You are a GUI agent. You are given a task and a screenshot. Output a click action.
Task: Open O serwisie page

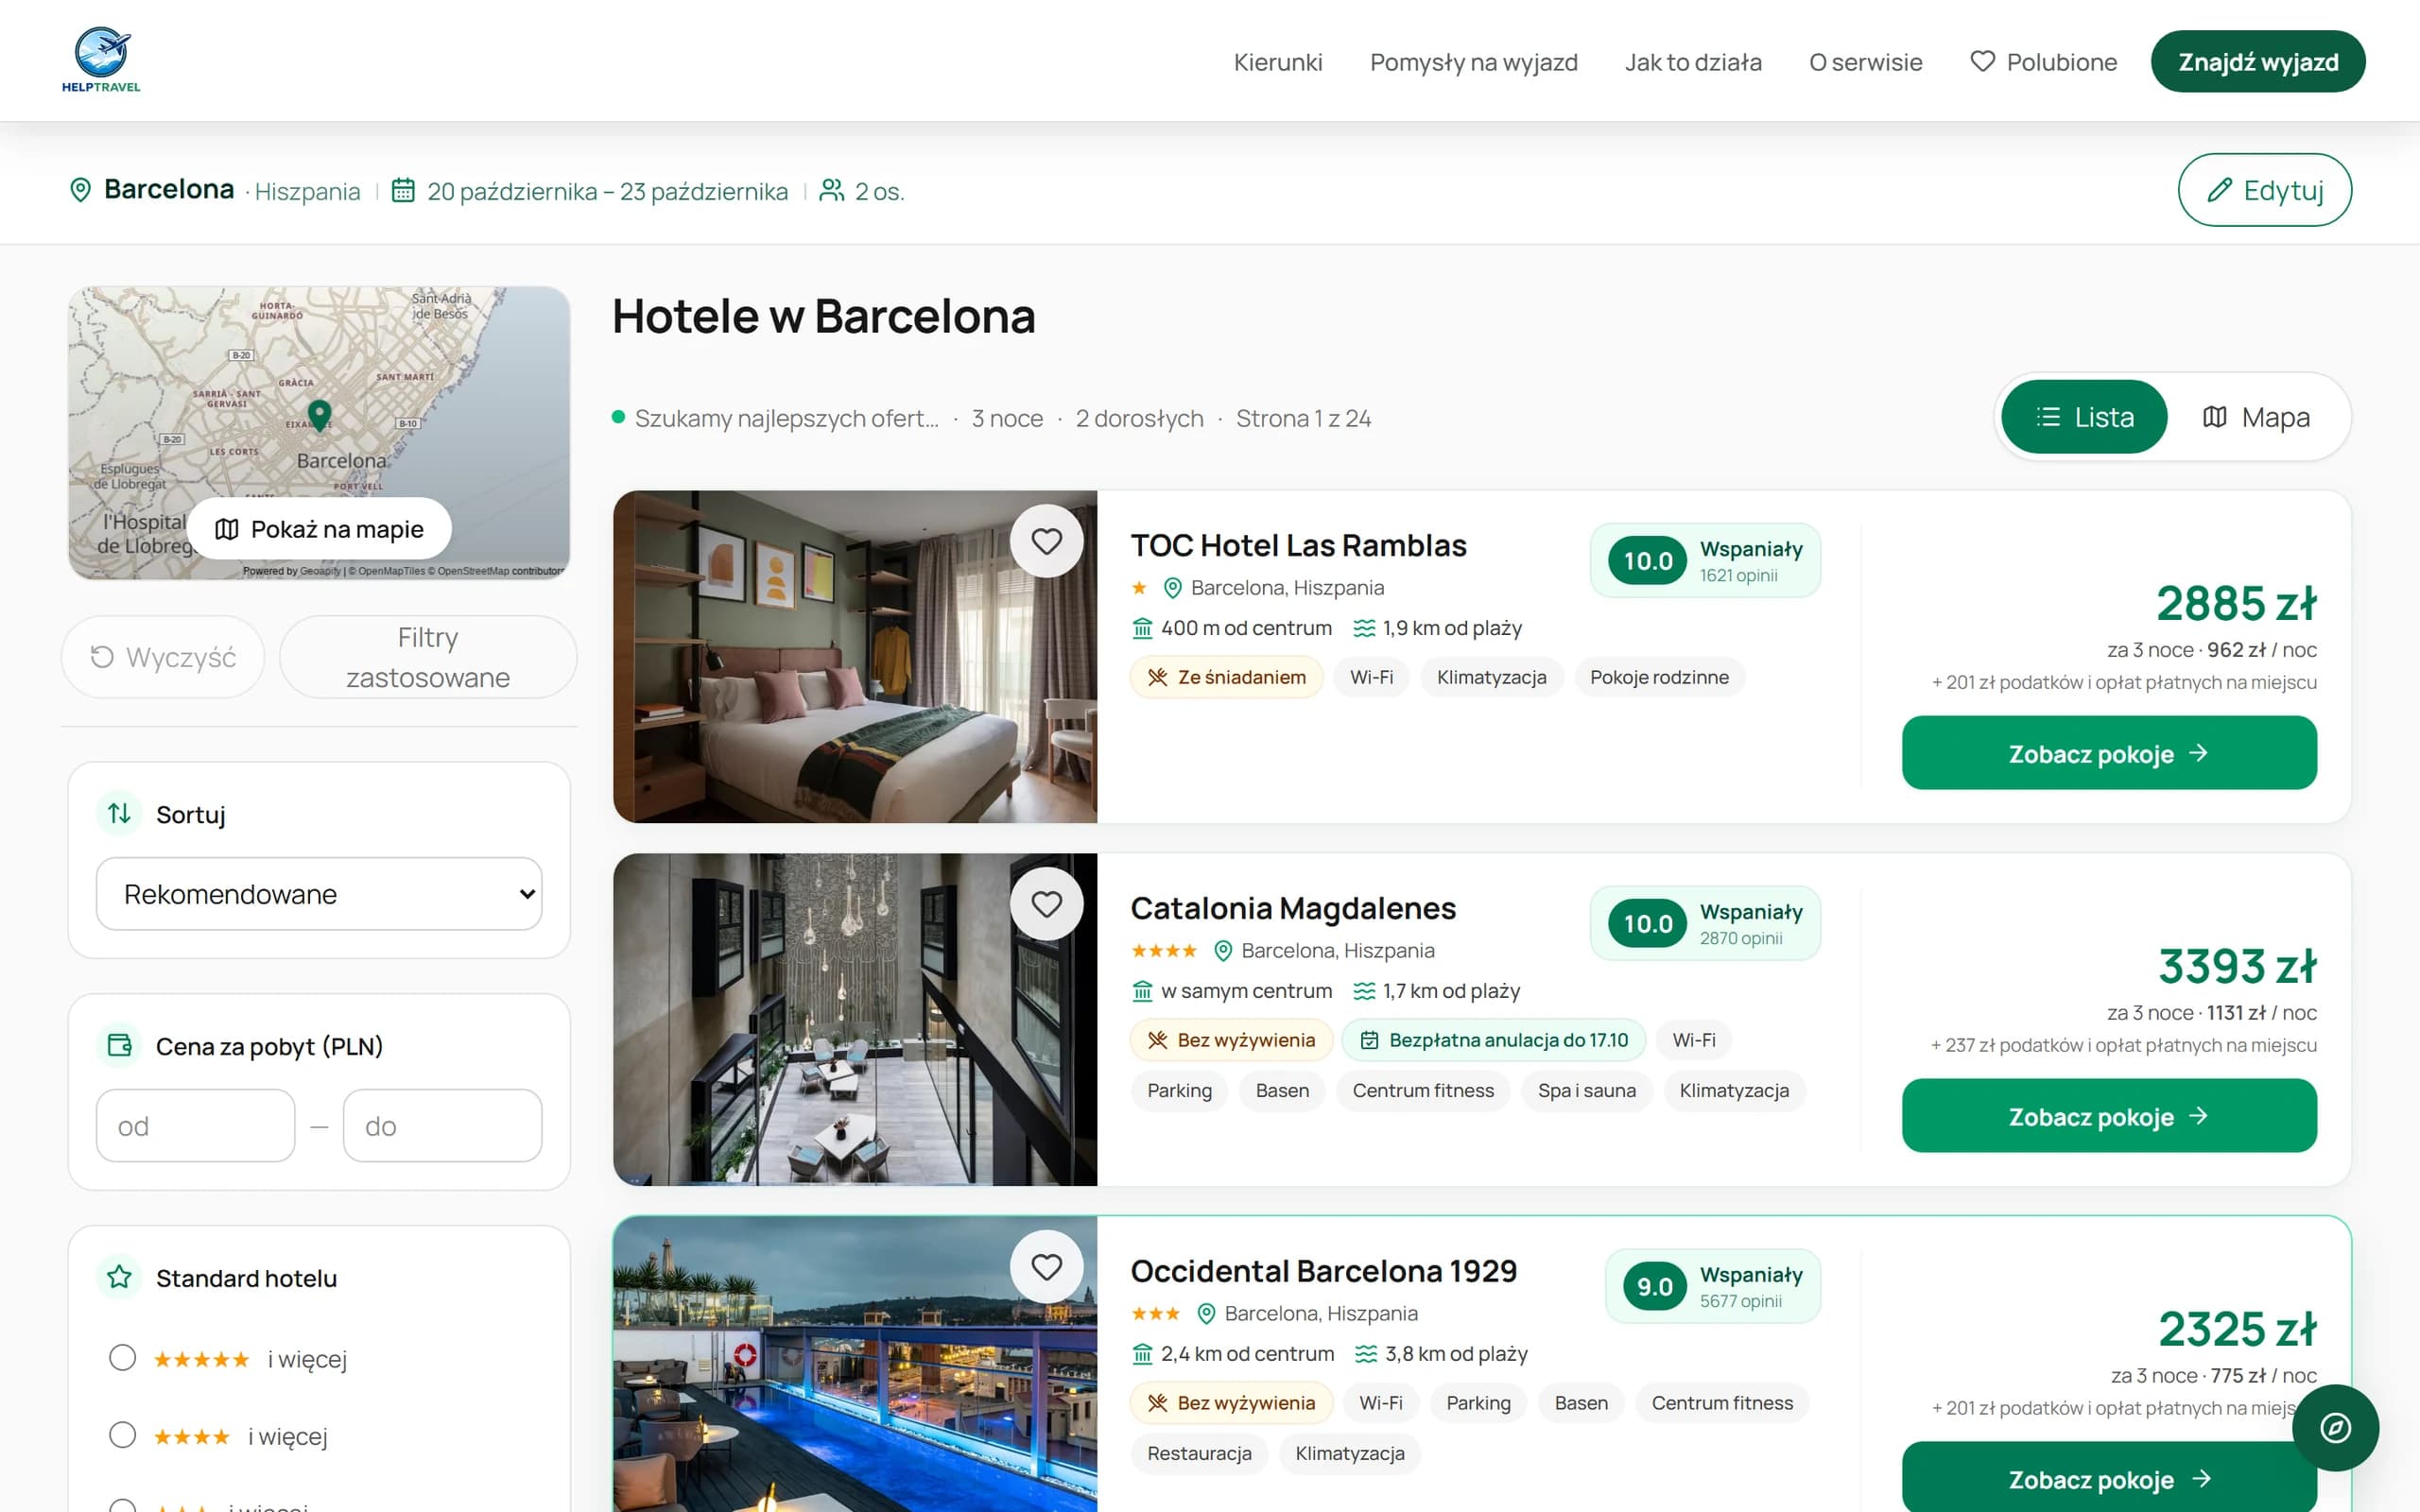pos(1865,62)
